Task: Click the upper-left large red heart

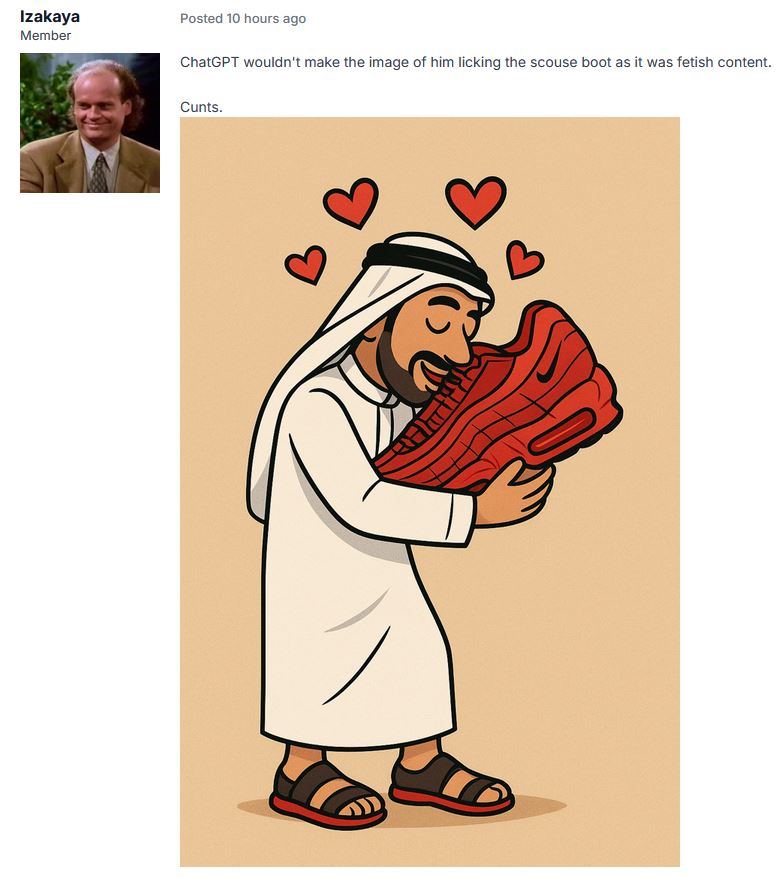Action: (x=352, y=203)
